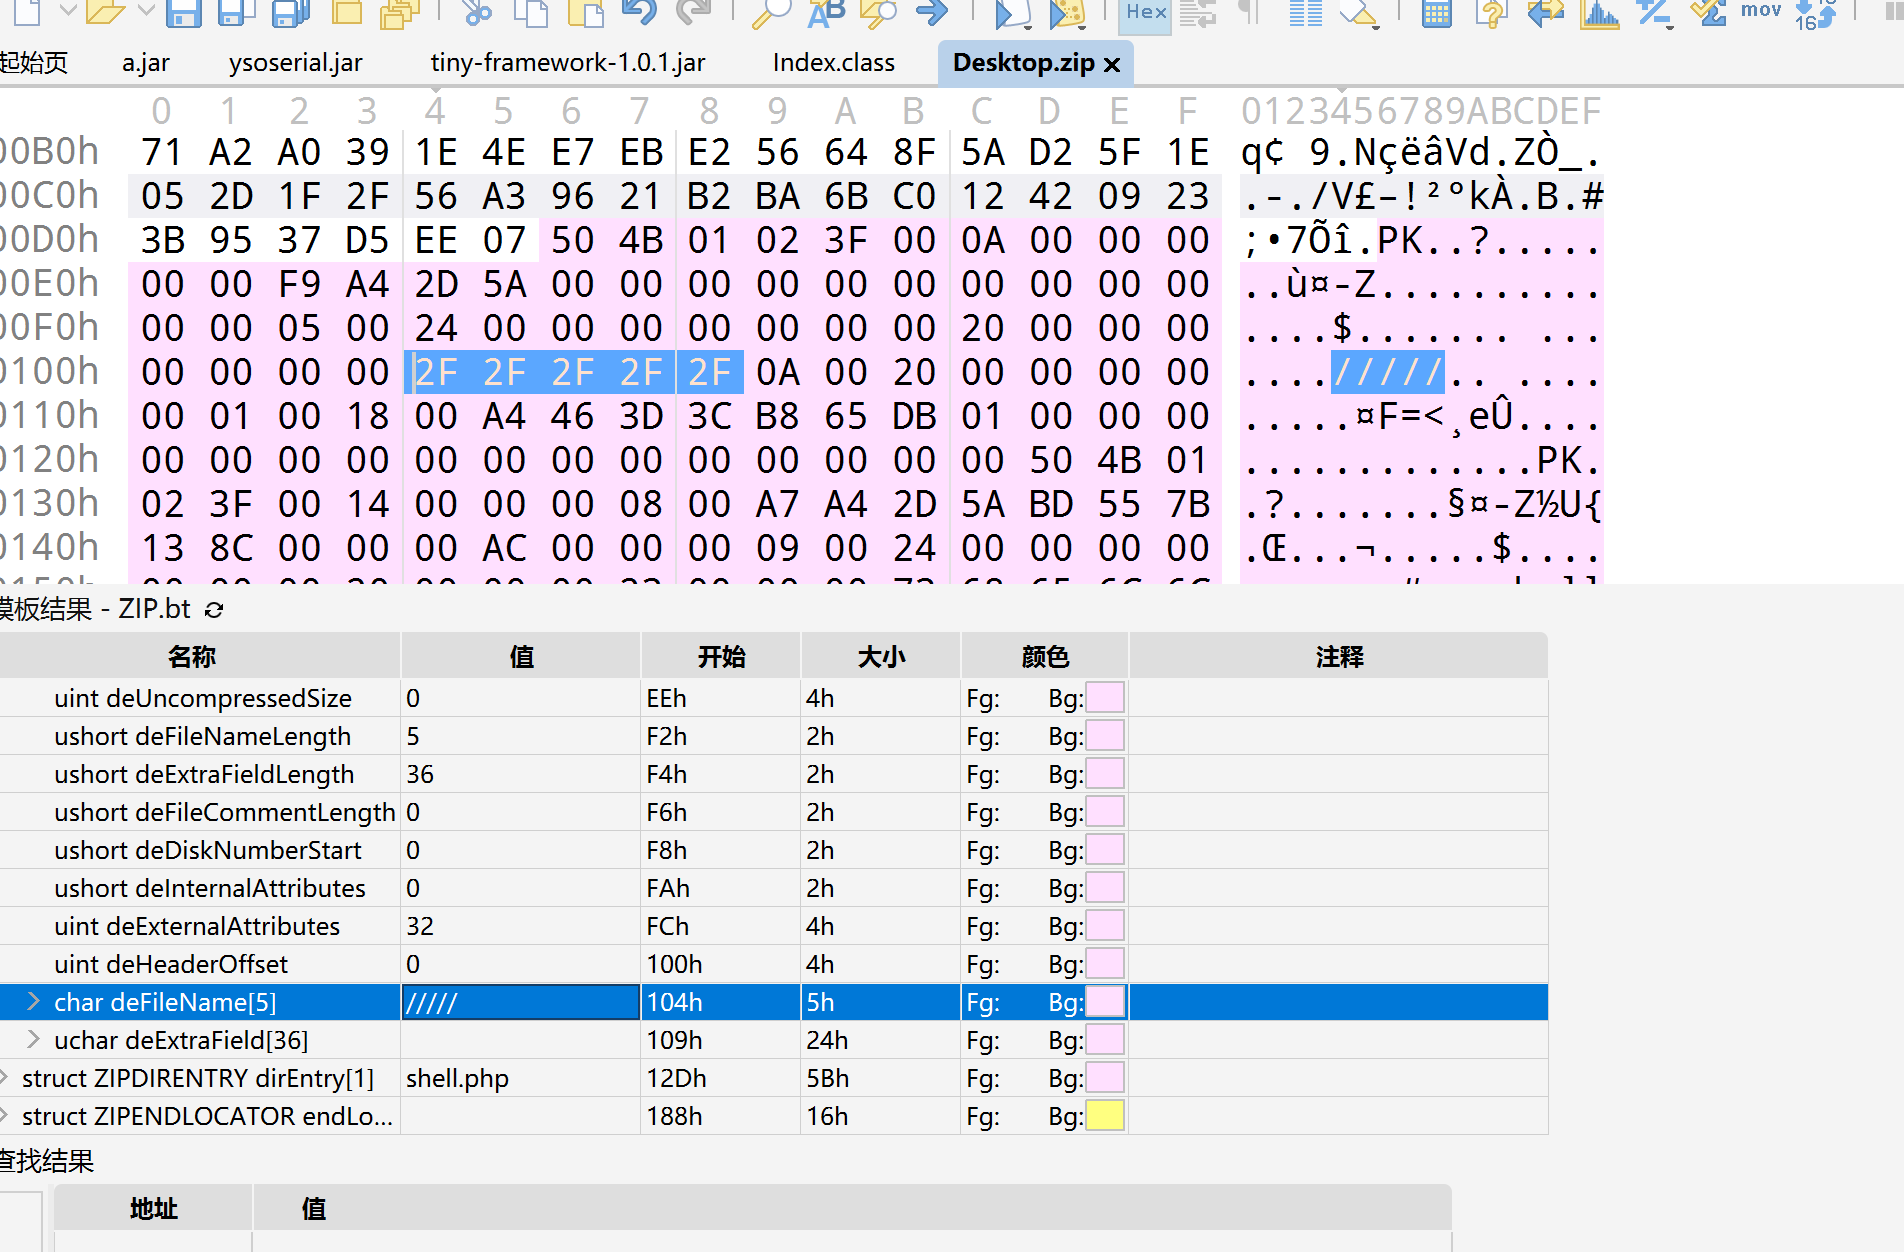Open the Histogram chart icon
The width and height of the screenshot is (1904, 1252).
click(1599, 12)
